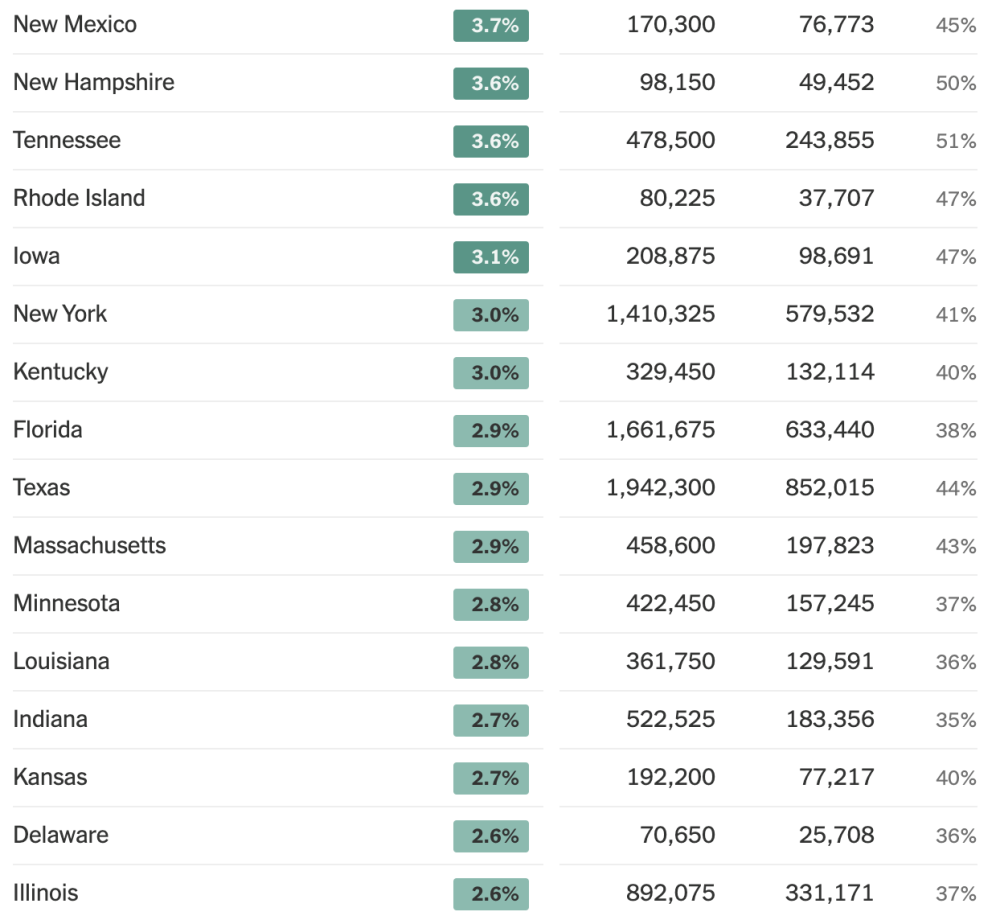
Task: Click New York's value 1,410,325
Action: [661, 314]
